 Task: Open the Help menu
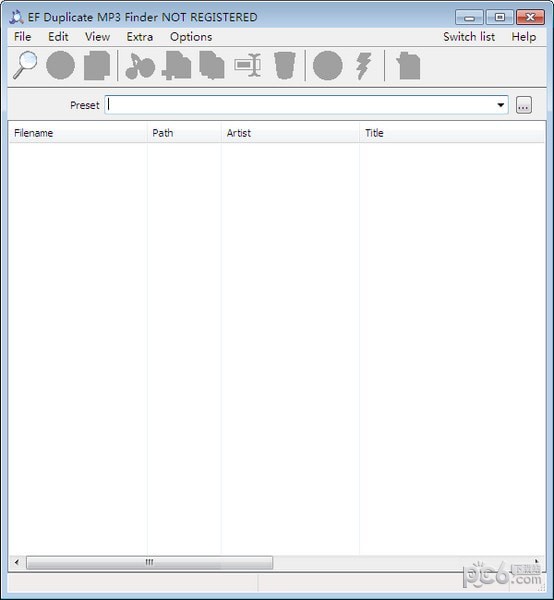pos(524,37)
